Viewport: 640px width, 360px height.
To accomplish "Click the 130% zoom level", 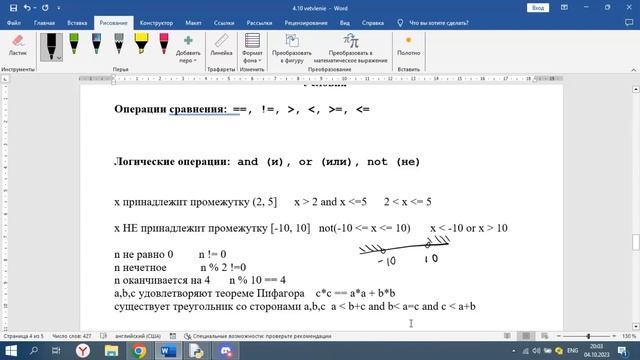I will (629, 336).
